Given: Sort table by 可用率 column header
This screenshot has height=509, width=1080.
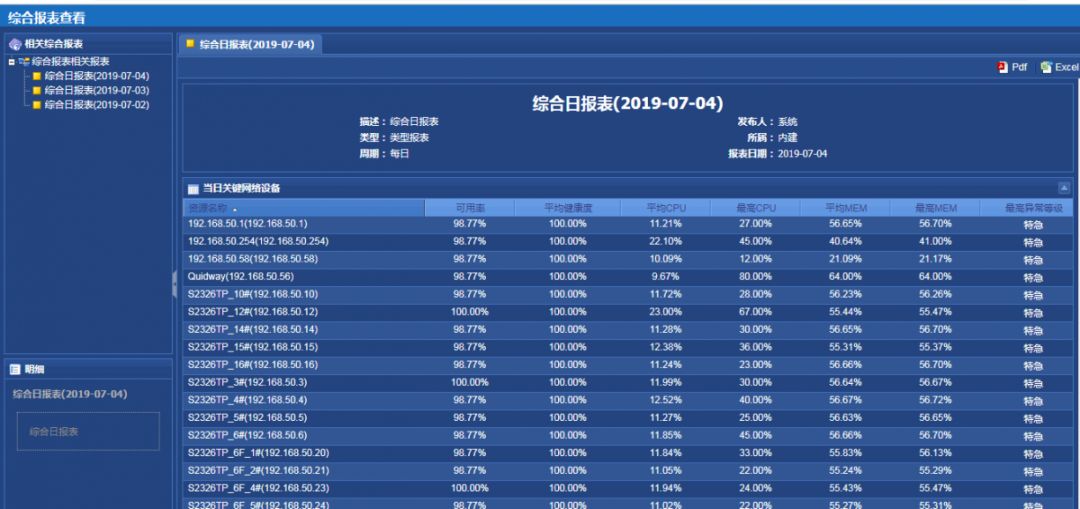Looking at the screenshot, I should click(x=469, y=208).
